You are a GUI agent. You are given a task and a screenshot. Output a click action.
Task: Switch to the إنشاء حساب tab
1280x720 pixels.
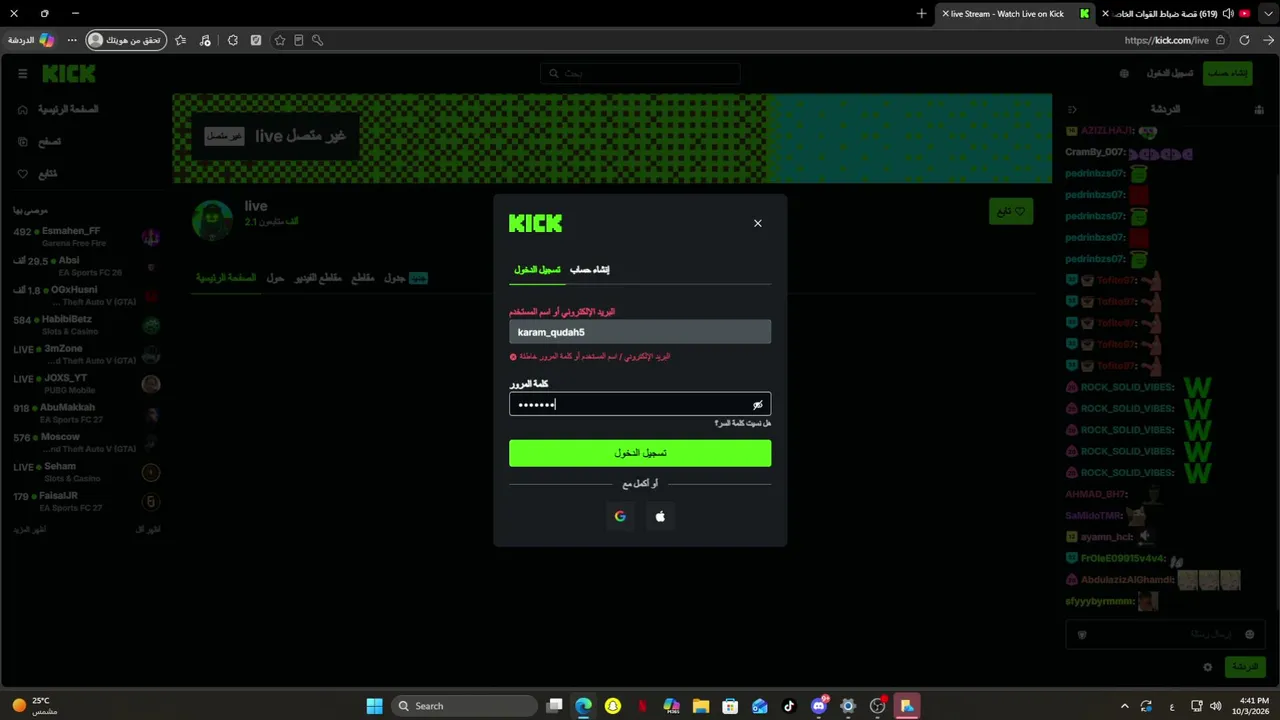point(589,270)
